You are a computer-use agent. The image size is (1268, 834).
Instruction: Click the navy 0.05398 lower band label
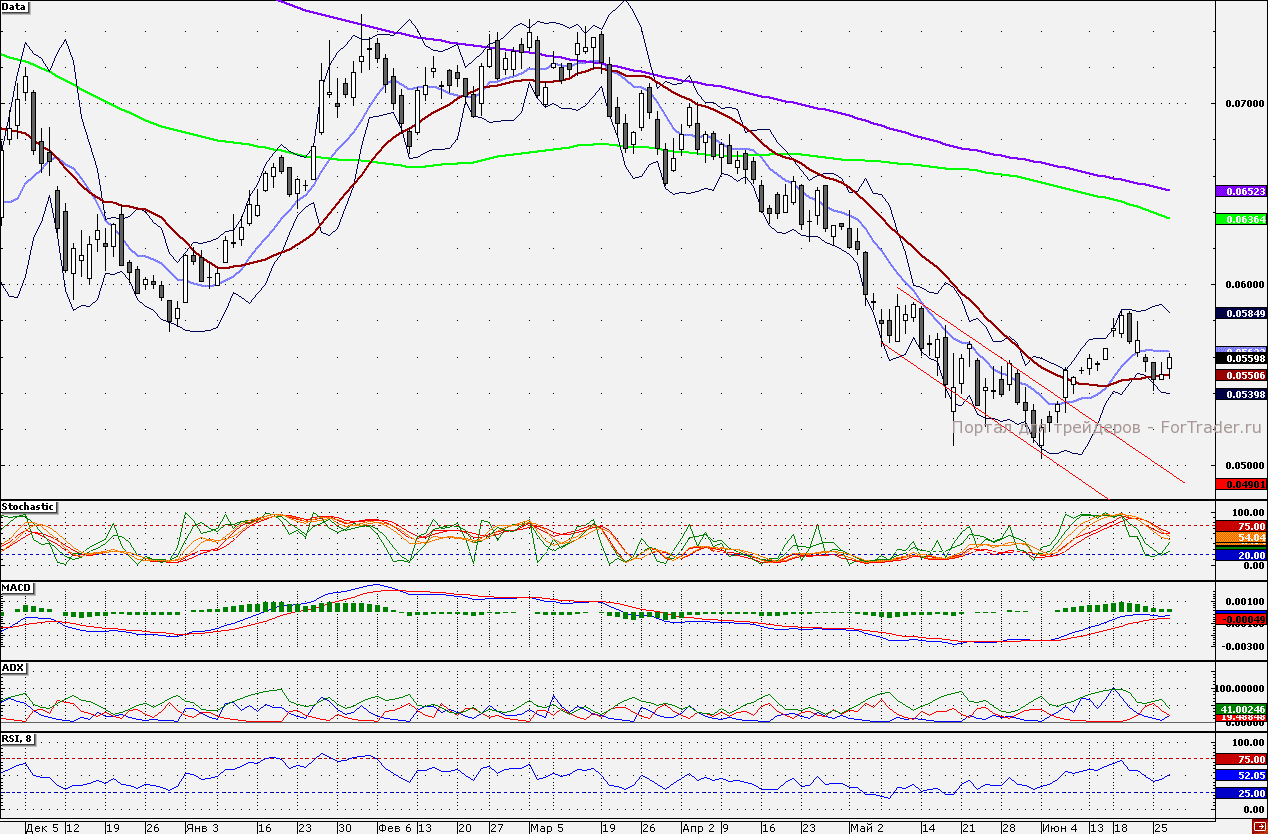1240,395
